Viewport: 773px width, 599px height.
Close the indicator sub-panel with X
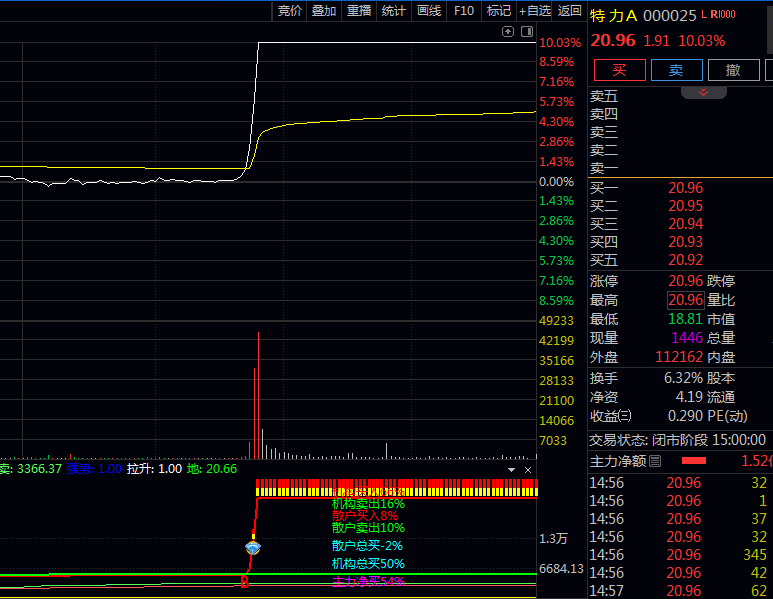(528, 469)
